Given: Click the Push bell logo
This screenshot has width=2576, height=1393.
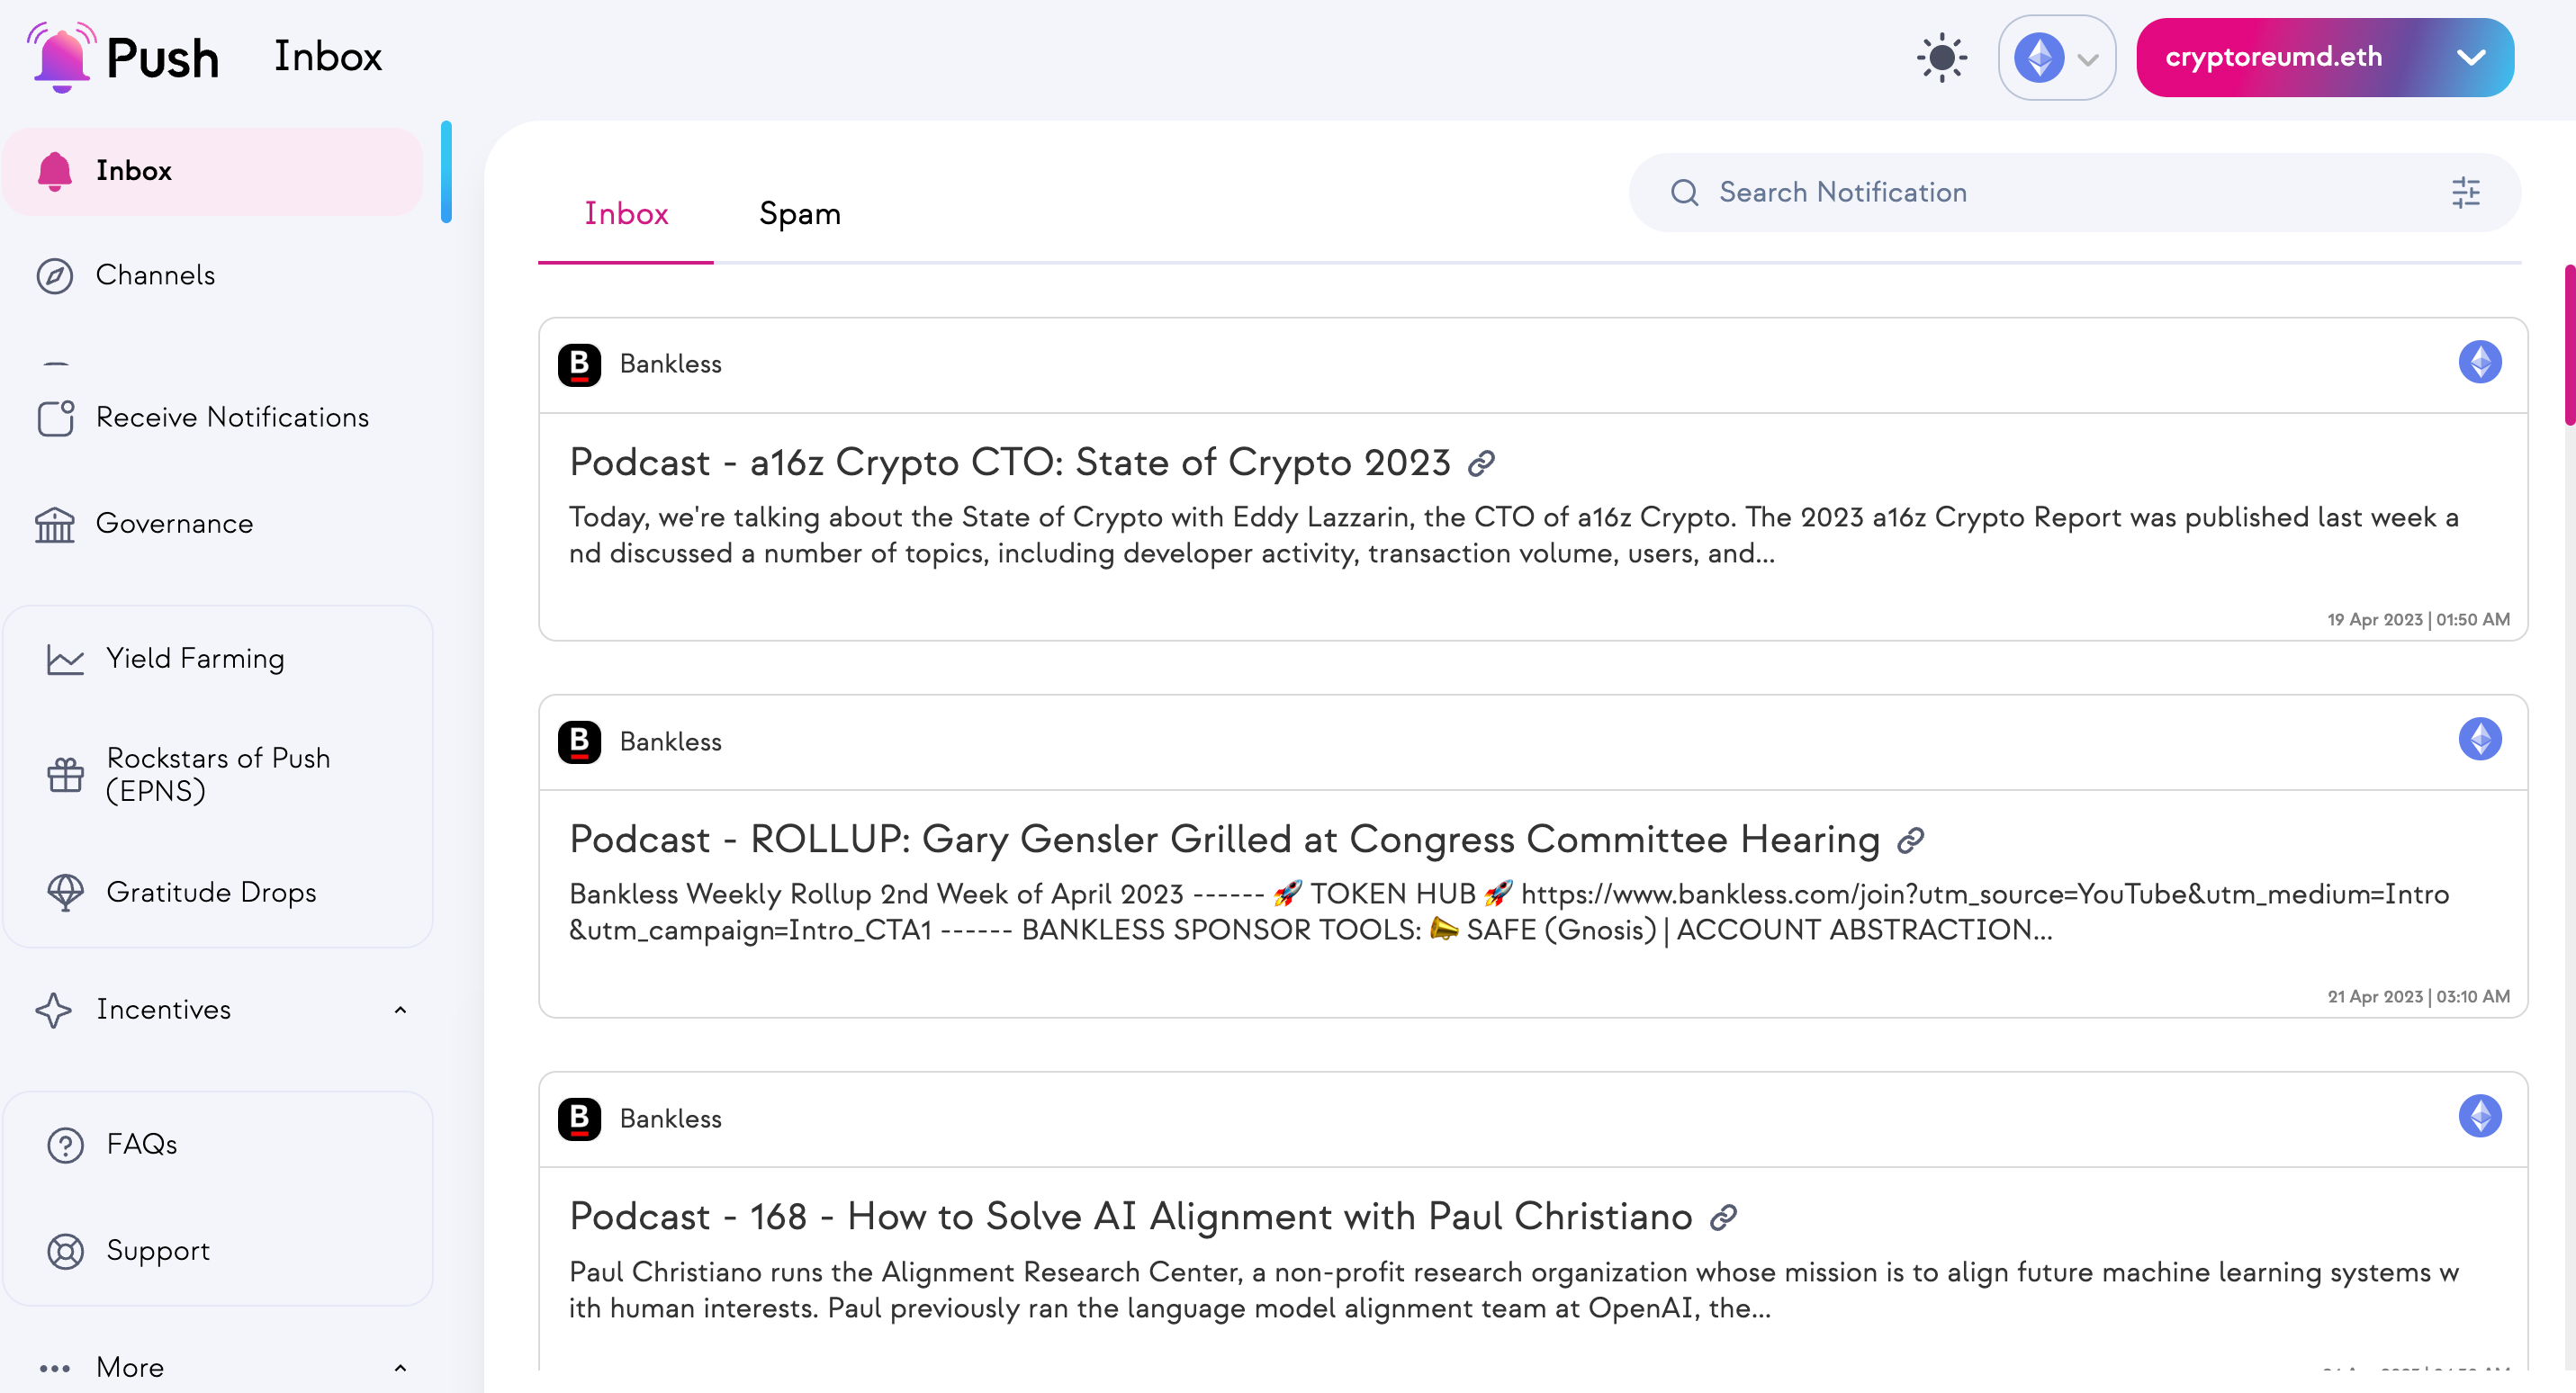Looking at the screenshot, I should point(62,57).
